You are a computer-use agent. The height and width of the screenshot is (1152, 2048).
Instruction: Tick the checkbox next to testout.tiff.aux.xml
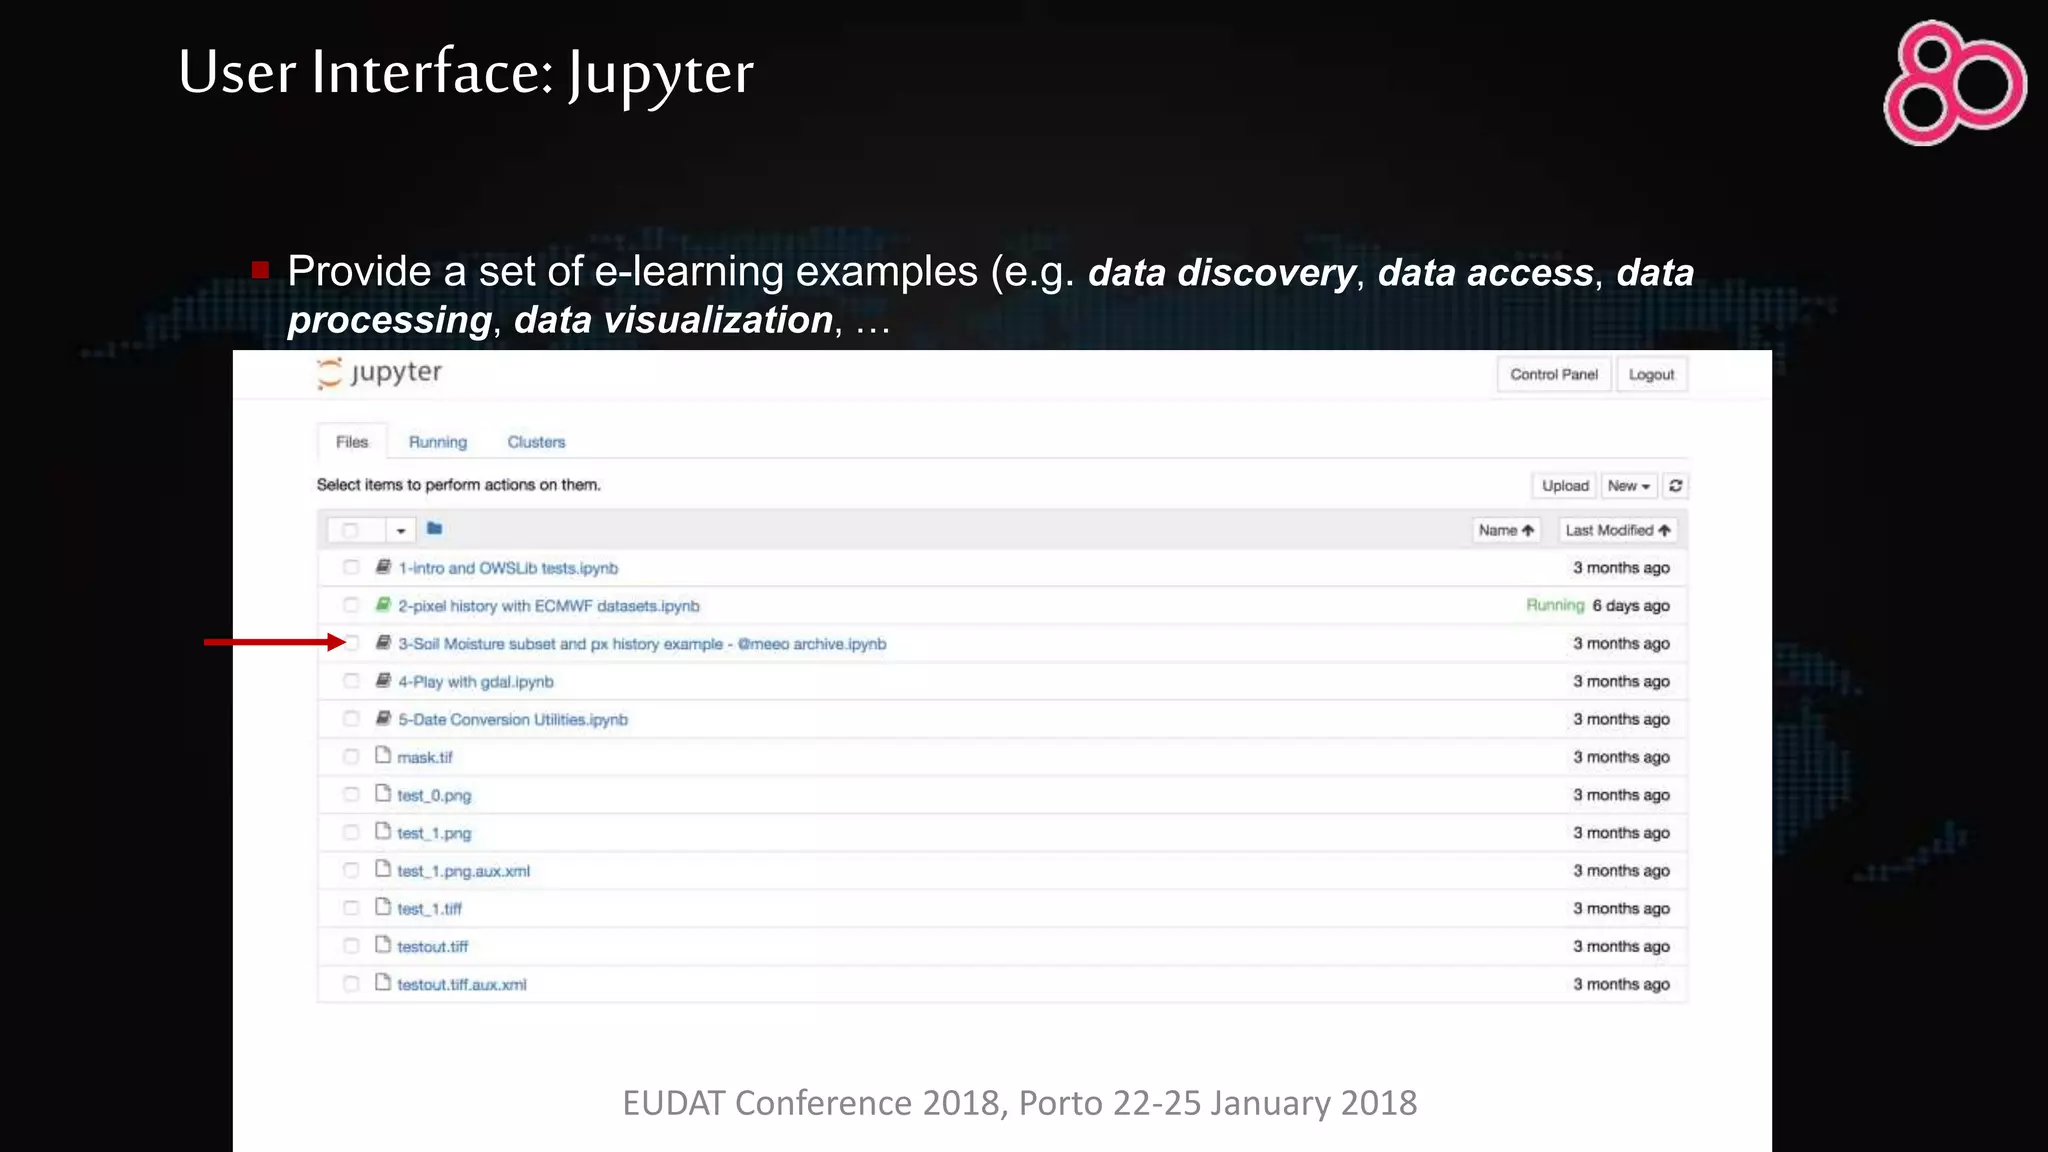point(351,984)
